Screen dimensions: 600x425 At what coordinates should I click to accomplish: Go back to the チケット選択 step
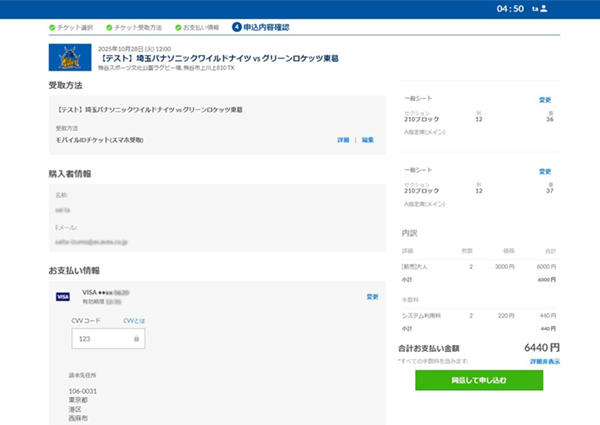75,28
